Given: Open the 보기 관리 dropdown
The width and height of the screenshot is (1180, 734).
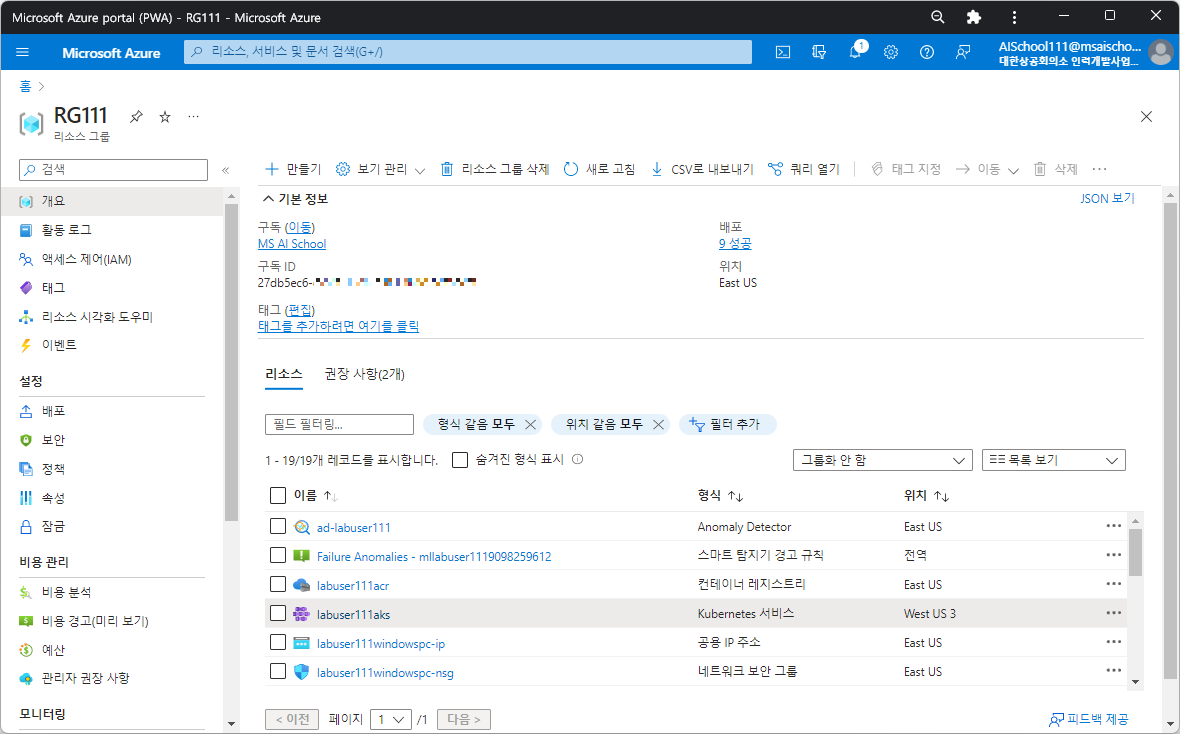Looking at the screenshot, I should 380,169.
